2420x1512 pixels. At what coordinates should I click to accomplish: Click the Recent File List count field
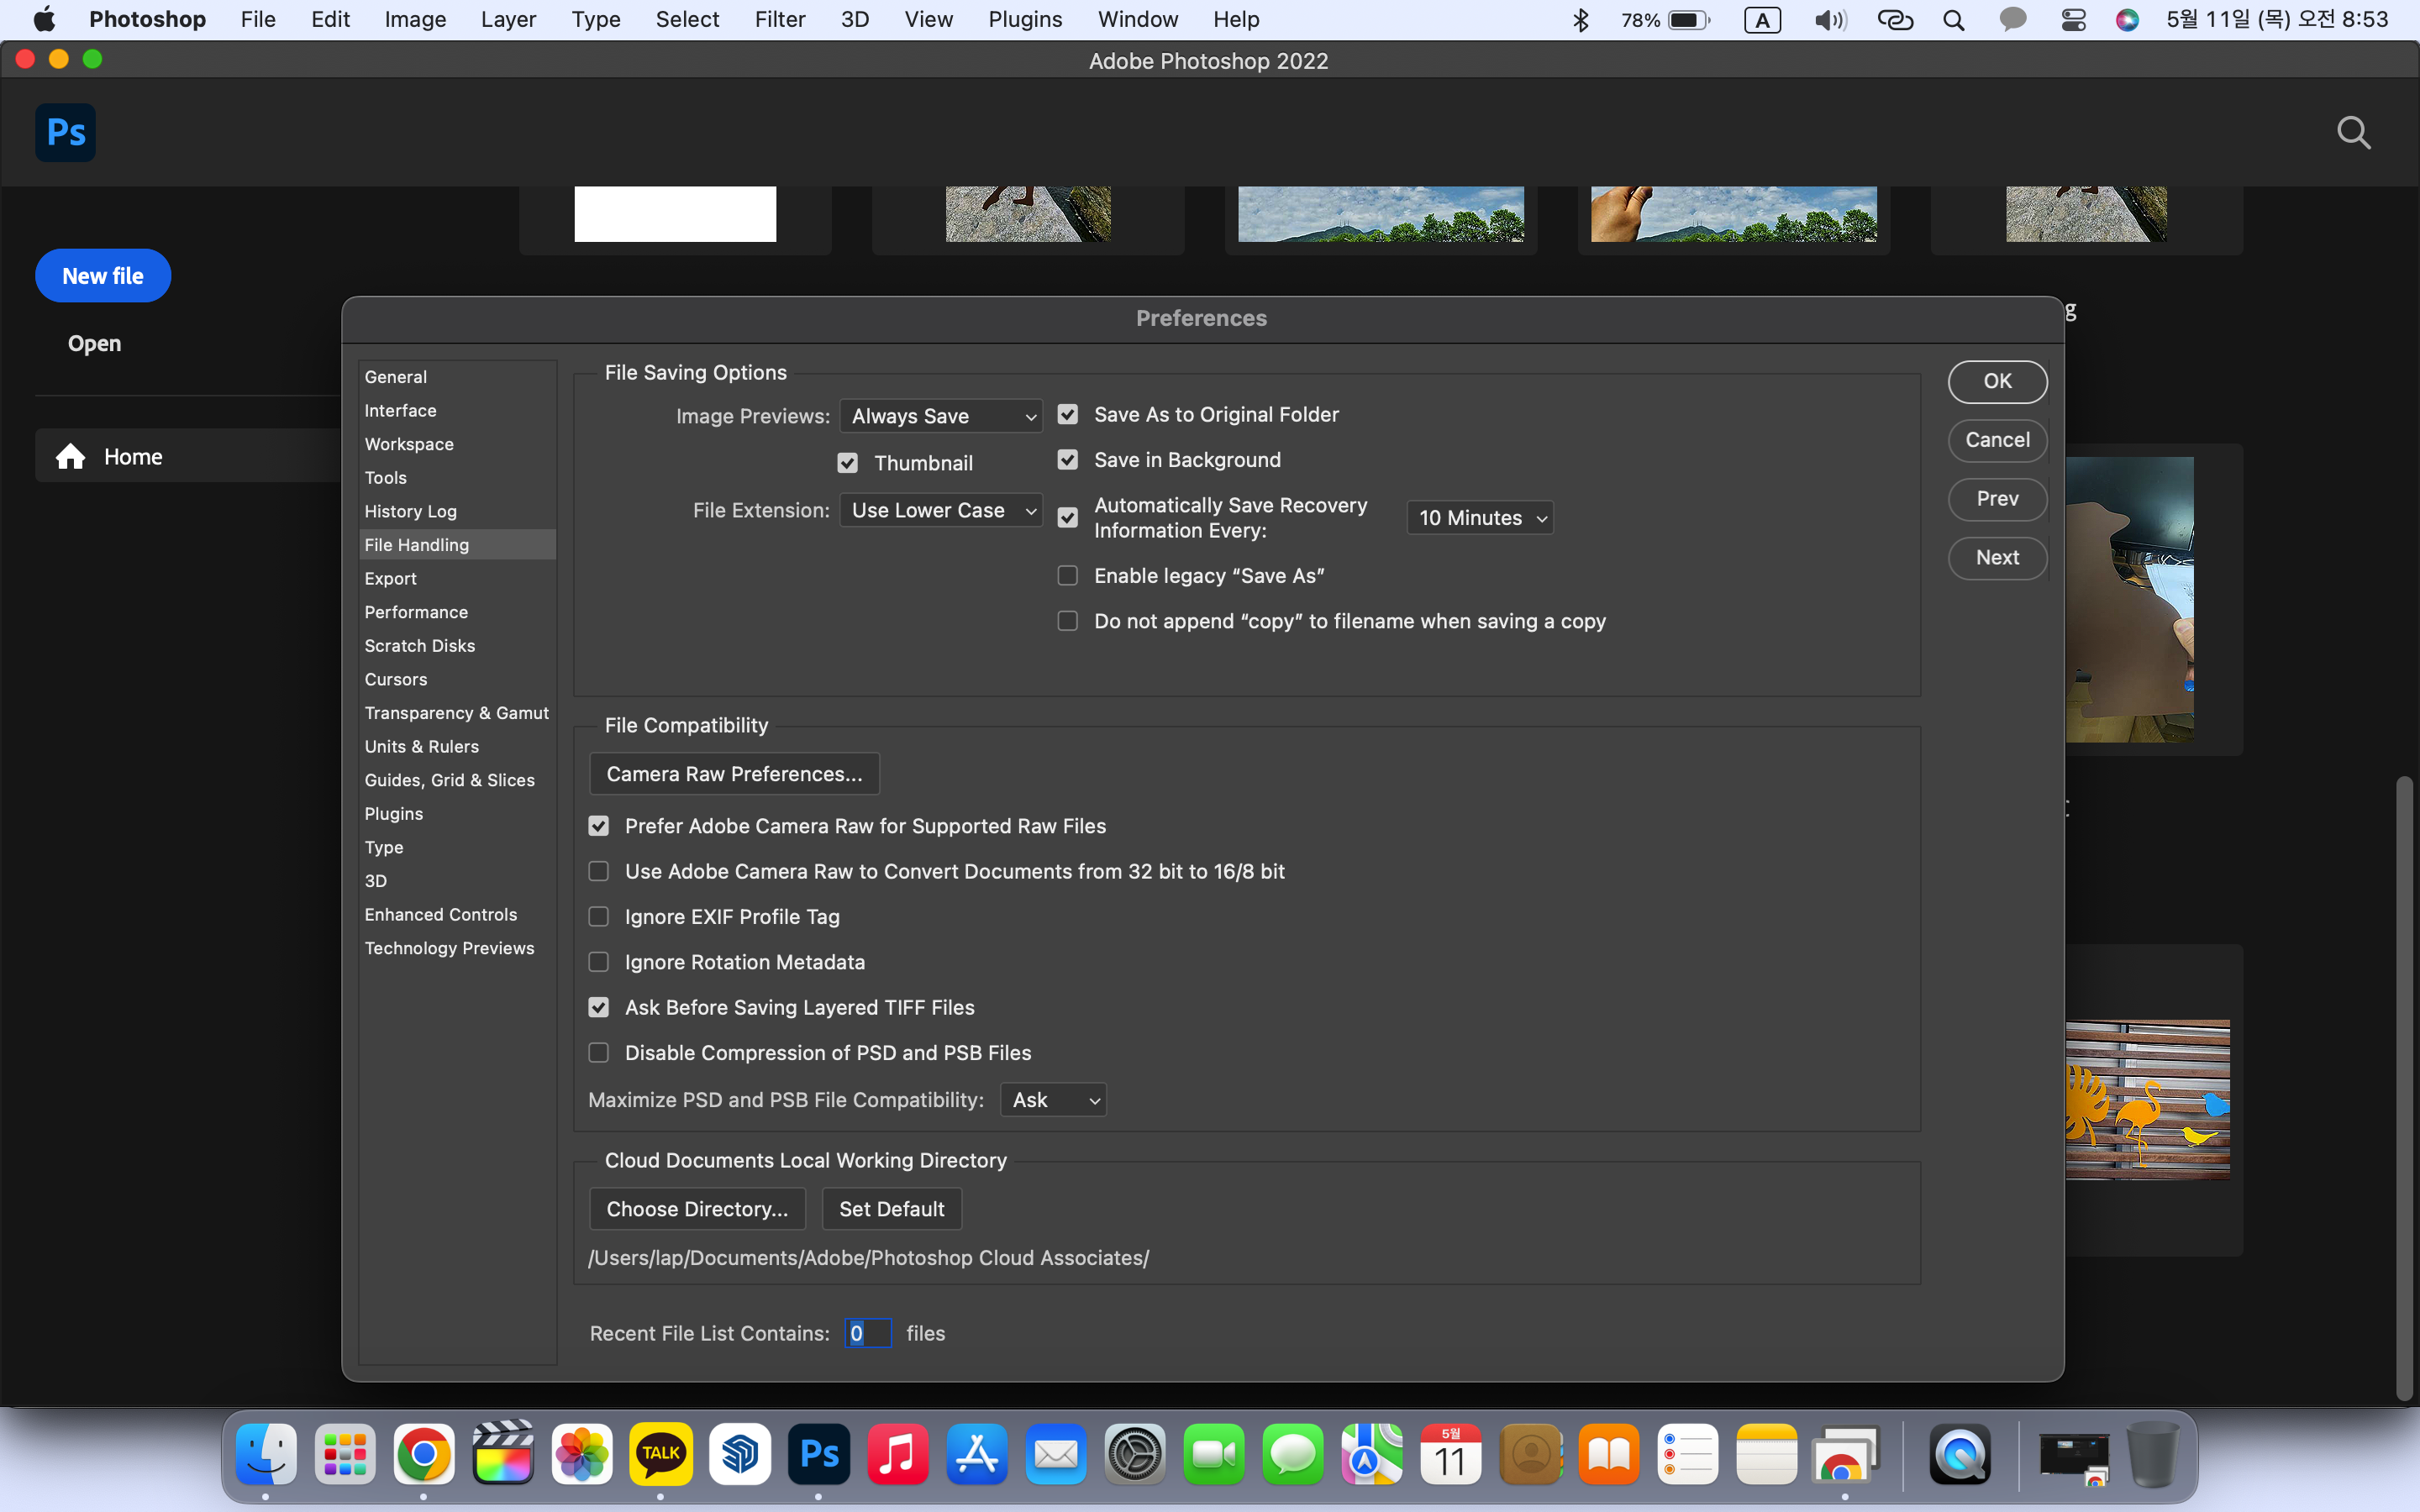pos(867,1333)
